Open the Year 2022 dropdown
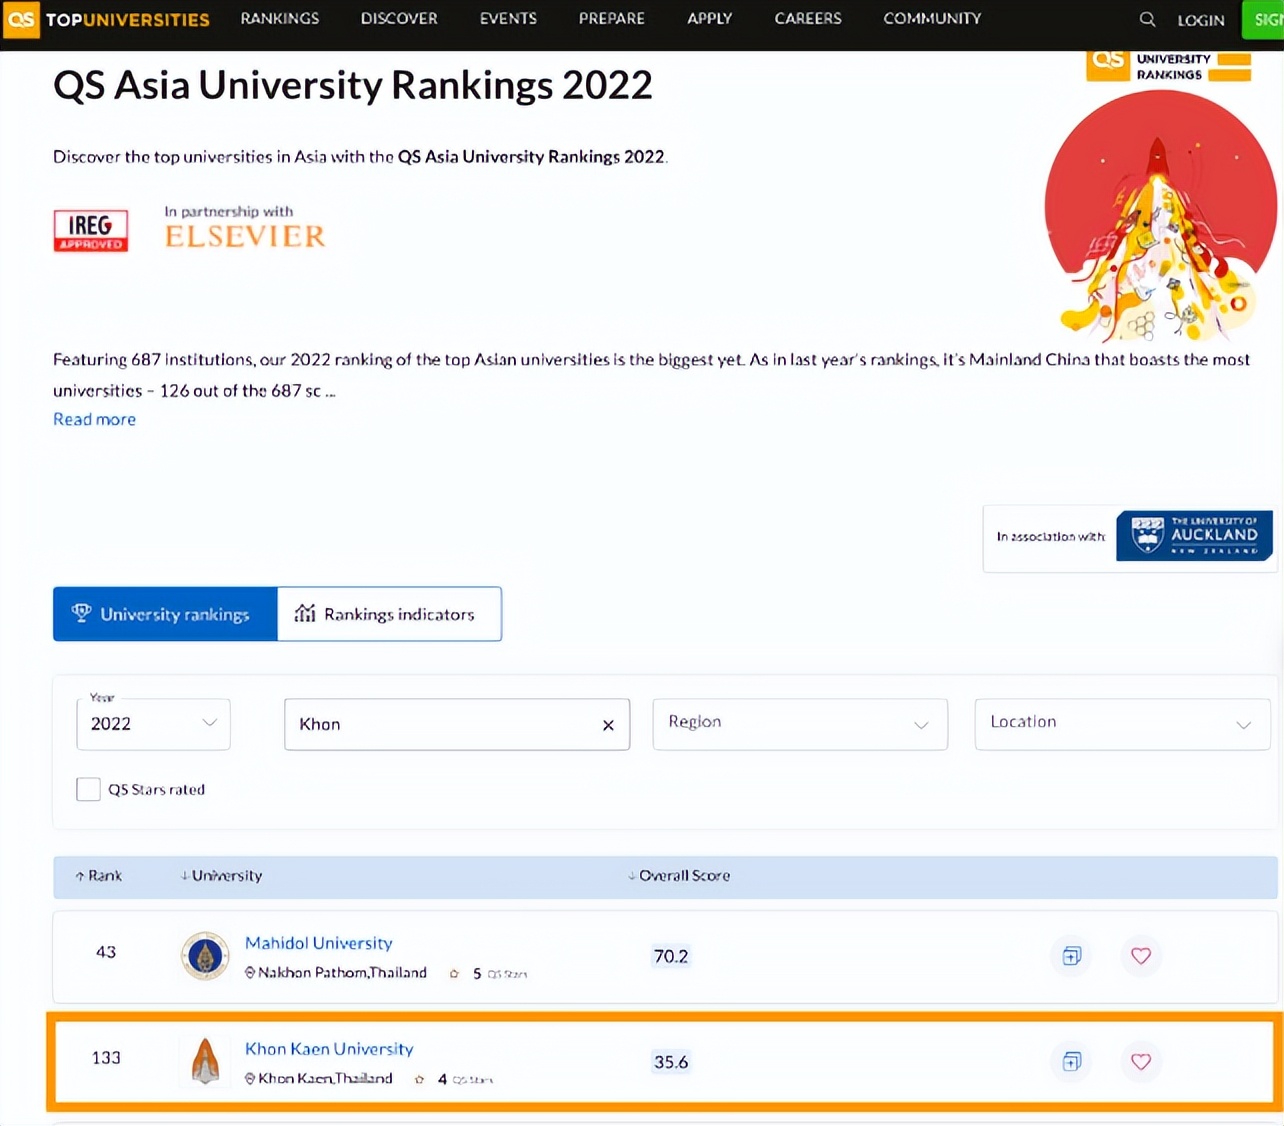The width and height of the screenshot is (1284, 1126). 153,724
